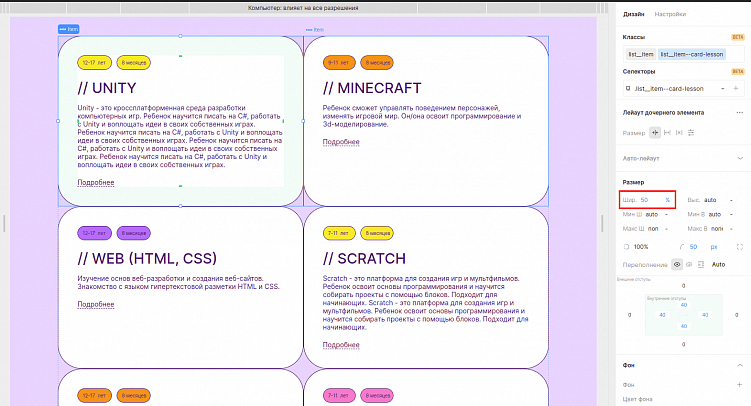Select the fixed size icon next to Размер
This screenshot has height=406, width=751.
coord(655,133)
